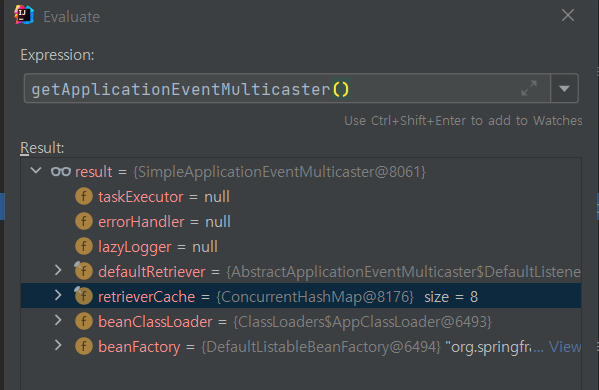
Task: Click the field icon next to beanClassLoader
Action: click(x=84, y=321)
